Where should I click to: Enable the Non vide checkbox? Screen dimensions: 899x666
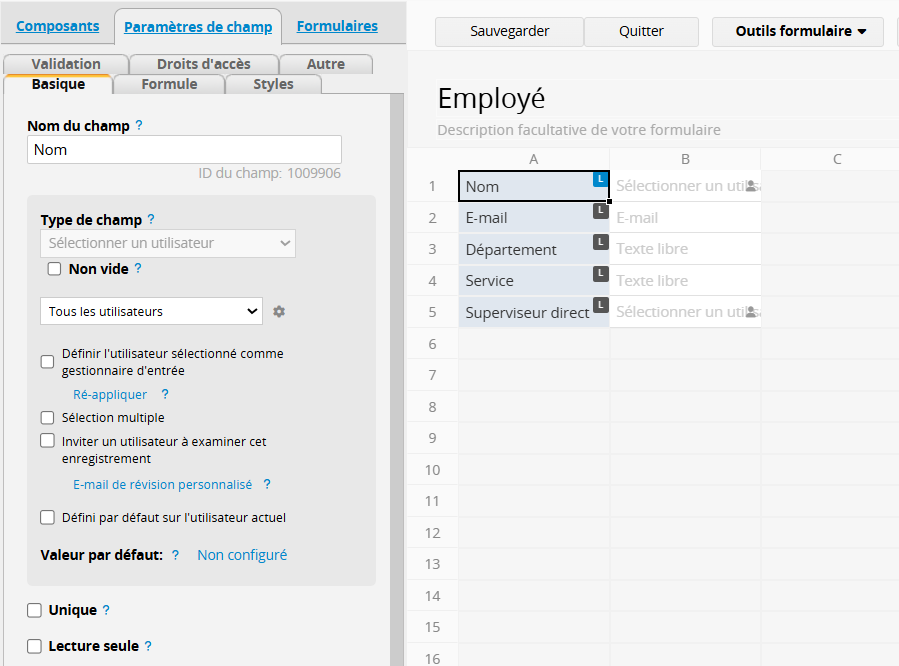pos(55,269)
